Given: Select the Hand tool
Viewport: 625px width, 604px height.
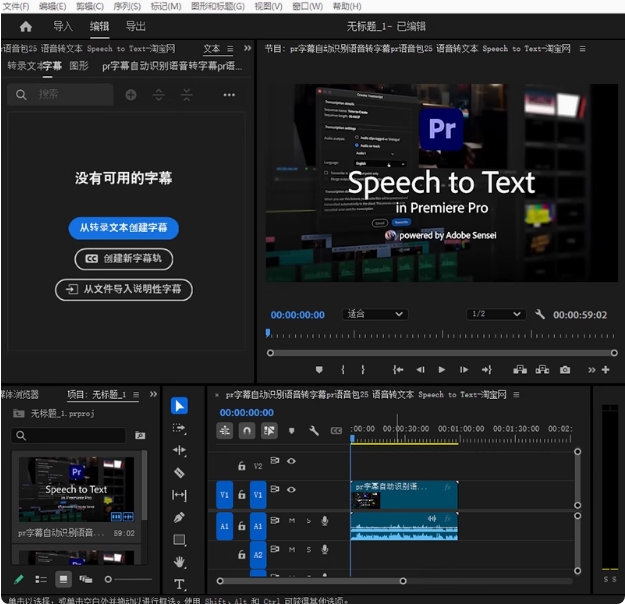Looking at the screenshot, I should [179, 562].
